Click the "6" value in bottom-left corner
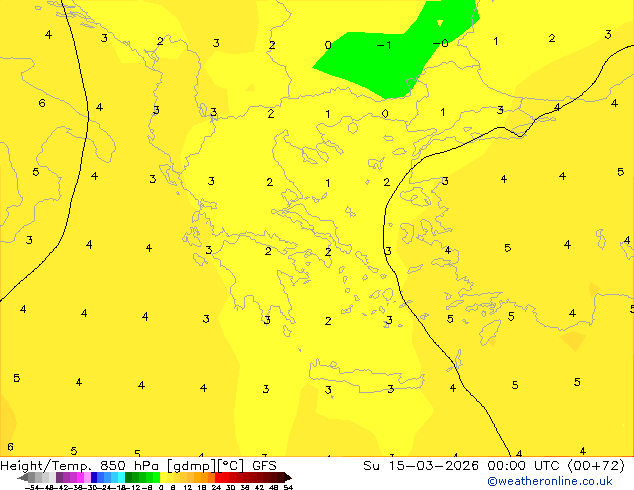The image size is (634, 490). pyautogui.click(x=11, y=447)
